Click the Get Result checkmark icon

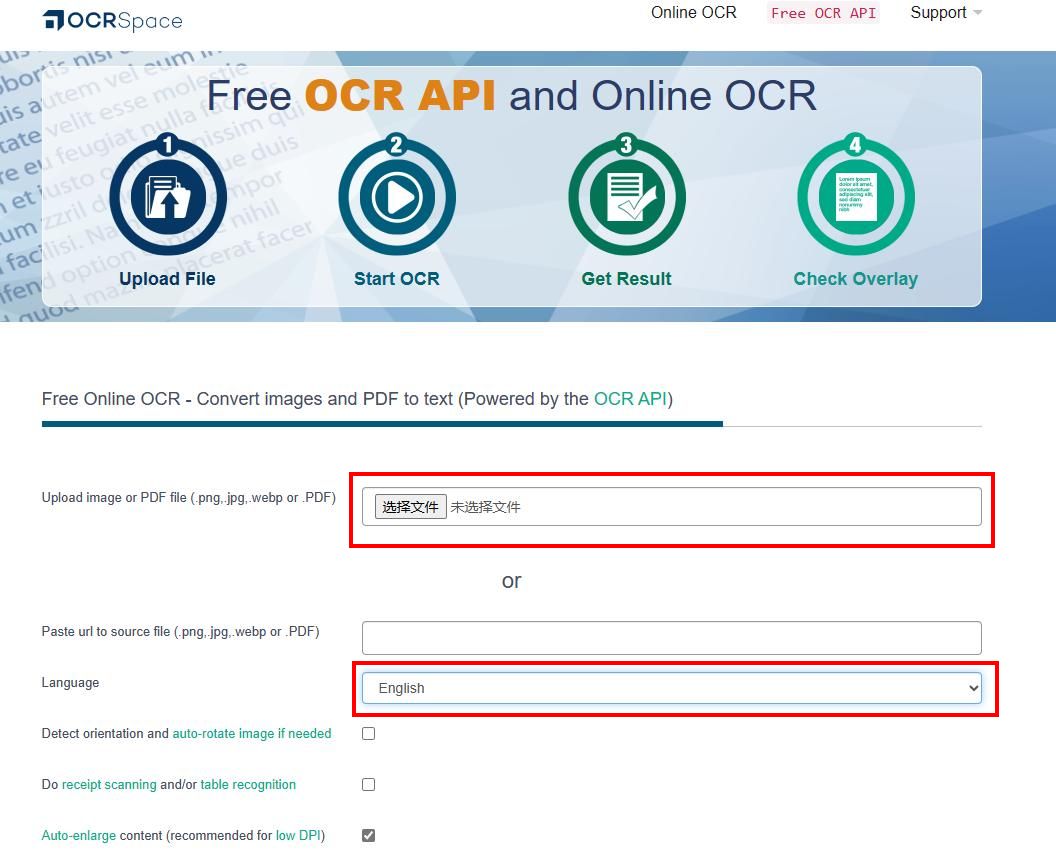[x=626, y=195]
